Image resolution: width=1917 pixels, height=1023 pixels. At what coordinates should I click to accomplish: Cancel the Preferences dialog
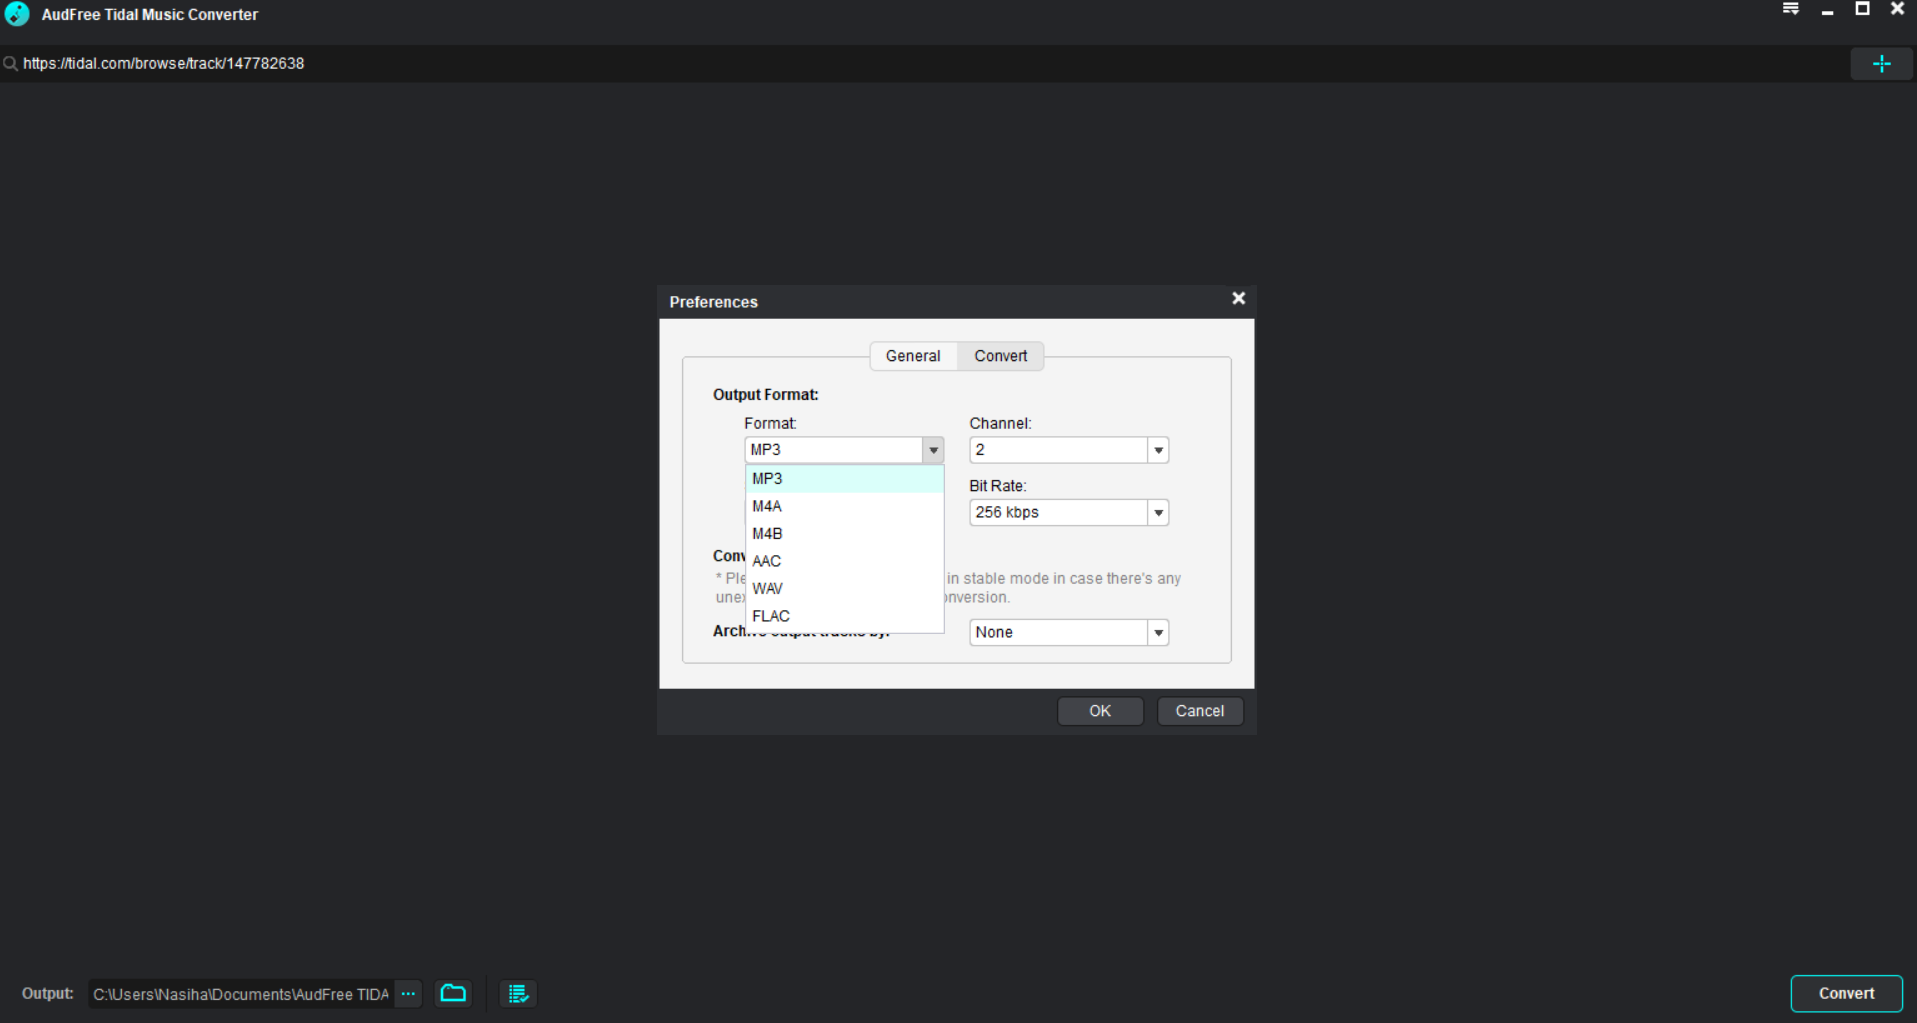[x=1199, y=711]
